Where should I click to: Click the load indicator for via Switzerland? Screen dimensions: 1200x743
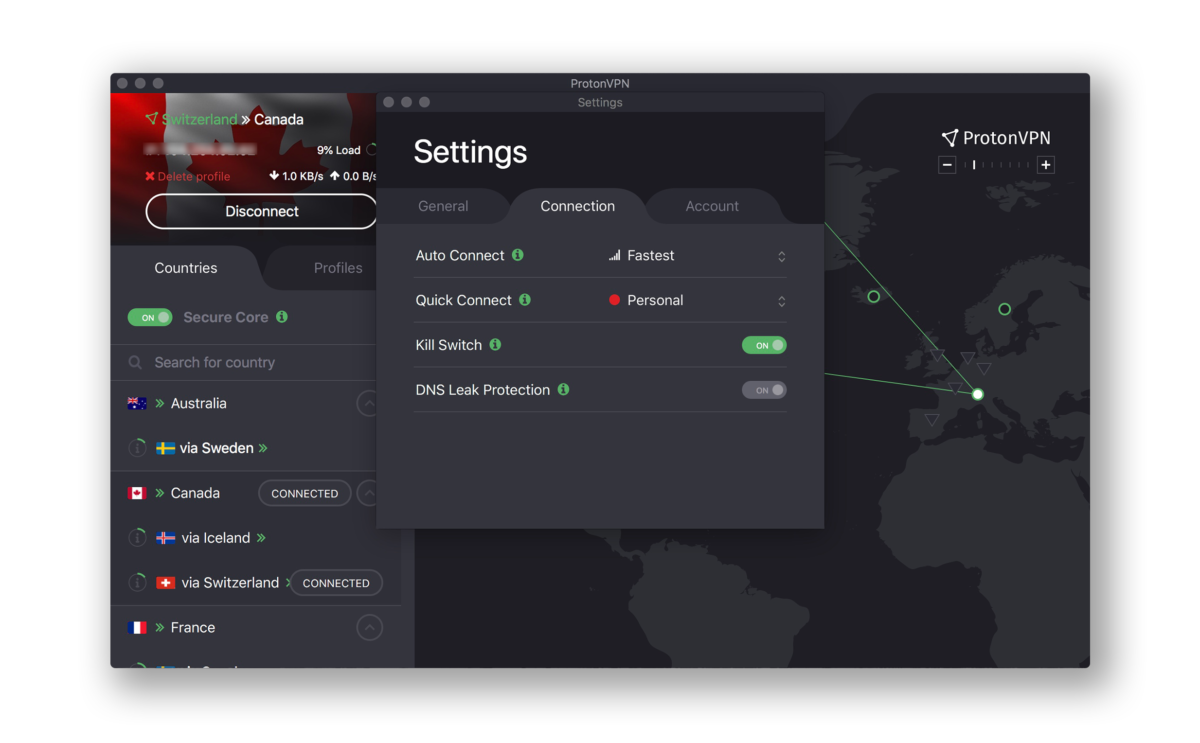click(137, 583)
